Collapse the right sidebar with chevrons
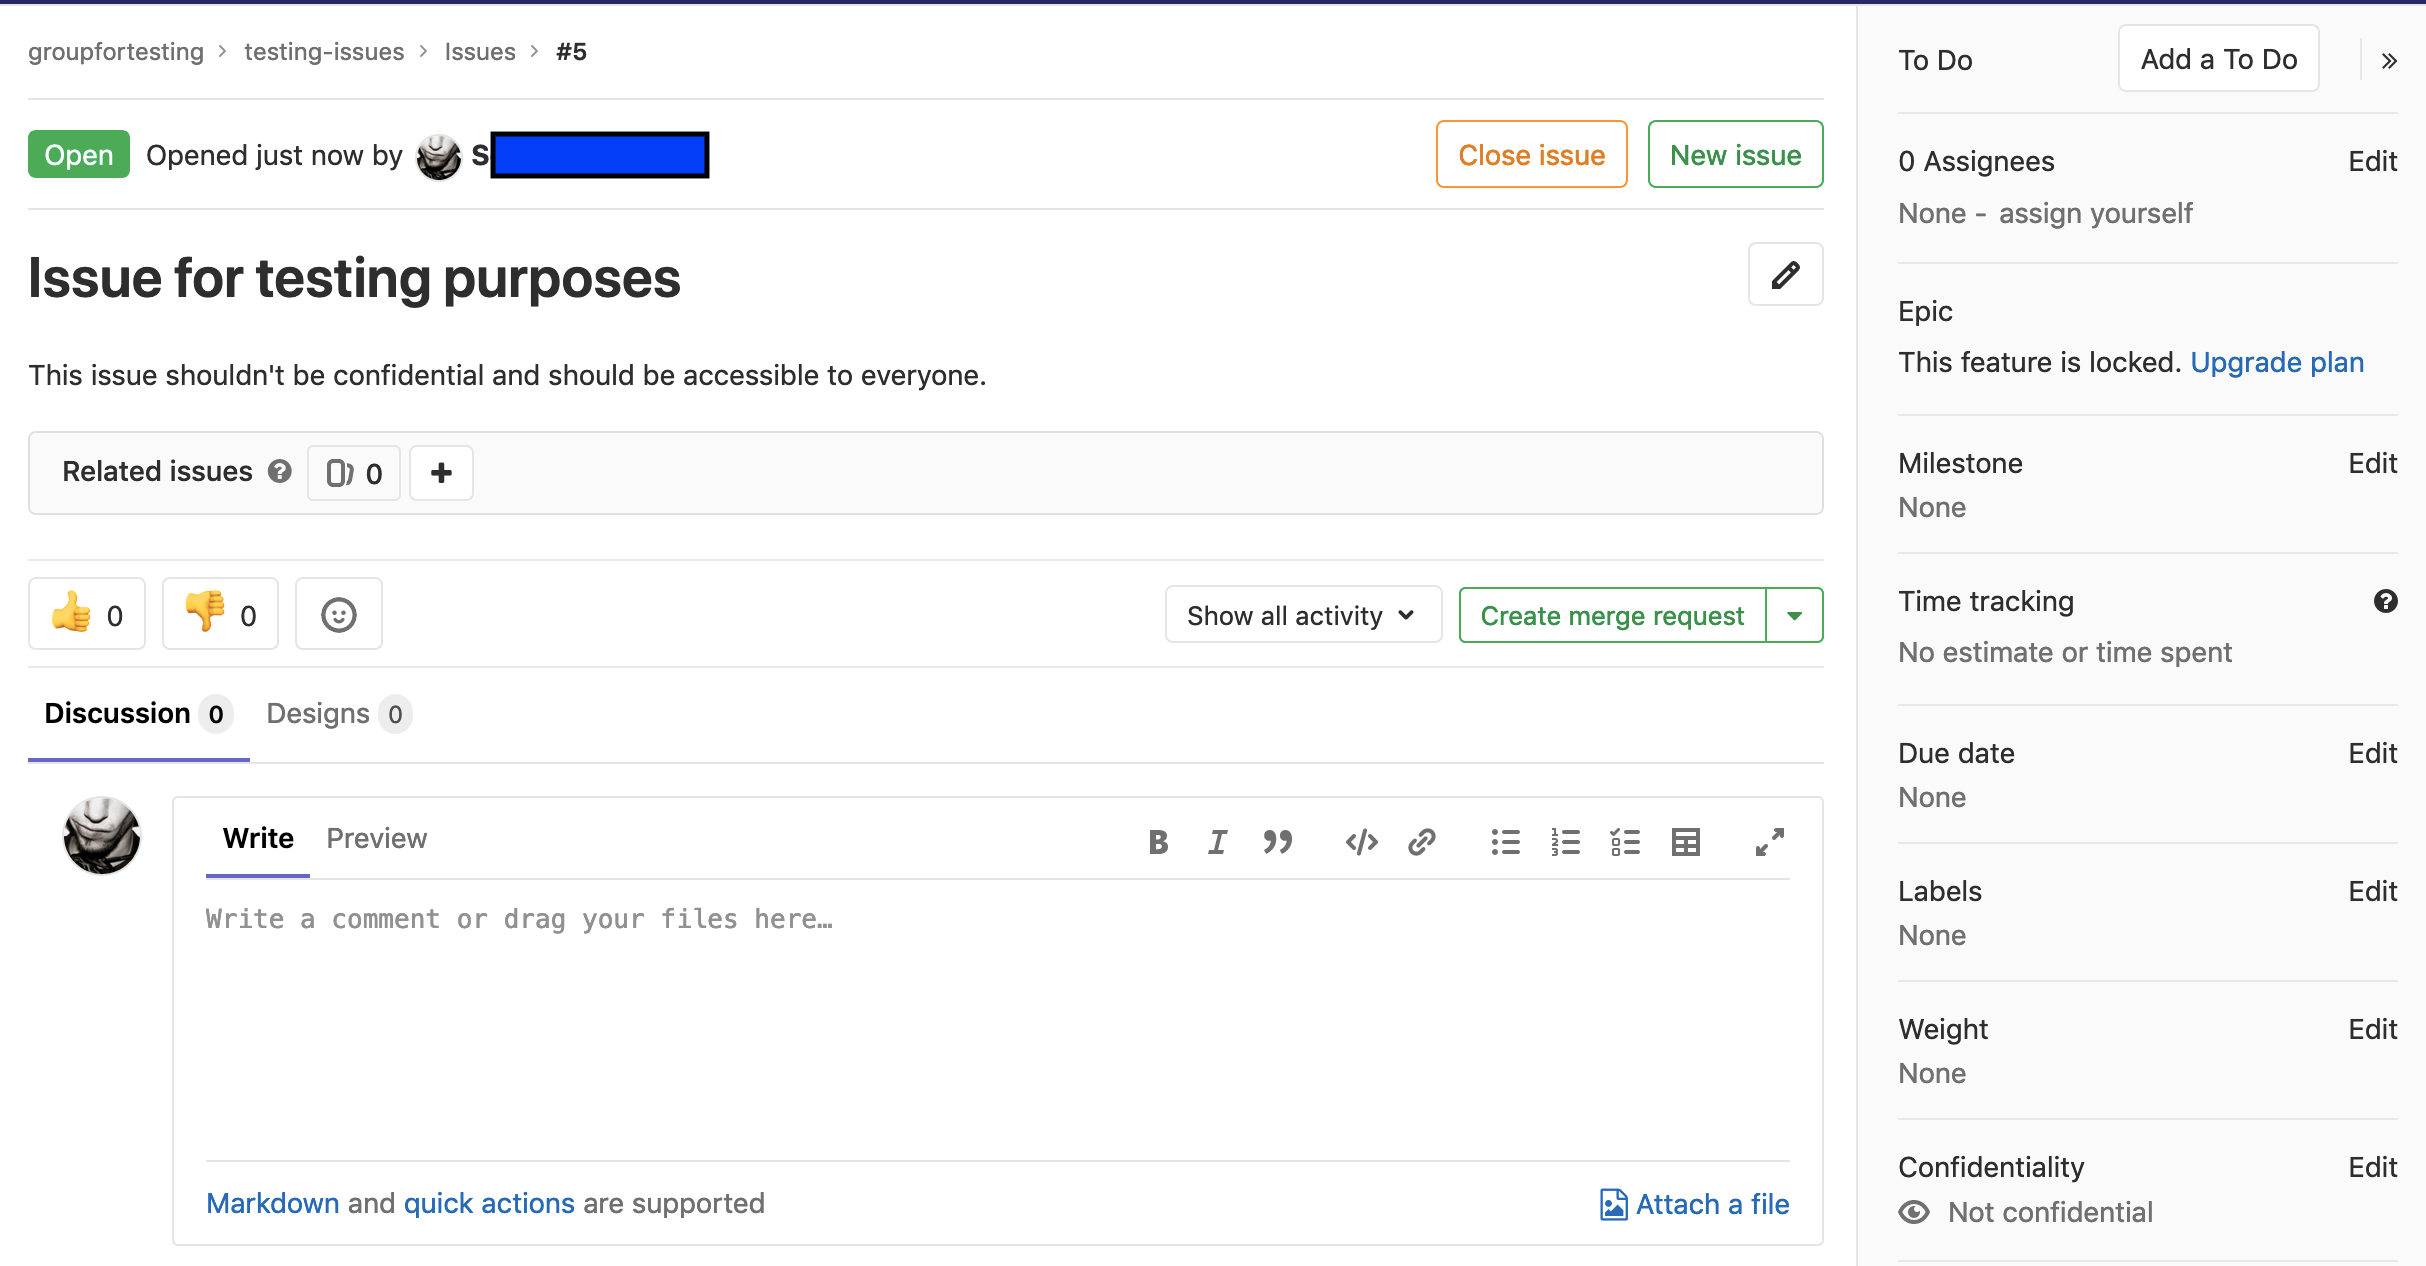 [2388, 61]
